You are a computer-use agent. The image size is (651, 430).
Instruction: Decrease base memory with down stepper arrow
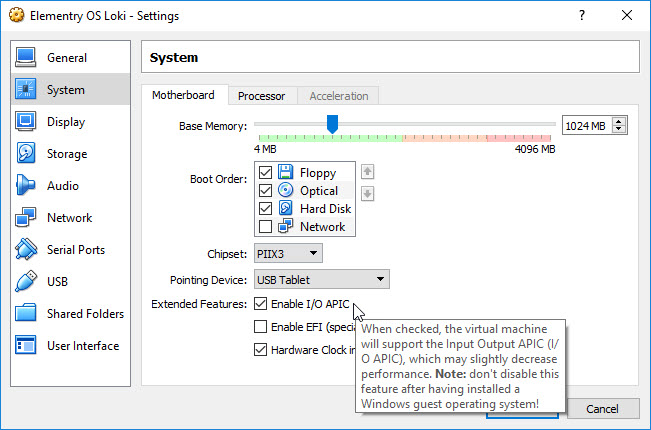tap(619, 129)
